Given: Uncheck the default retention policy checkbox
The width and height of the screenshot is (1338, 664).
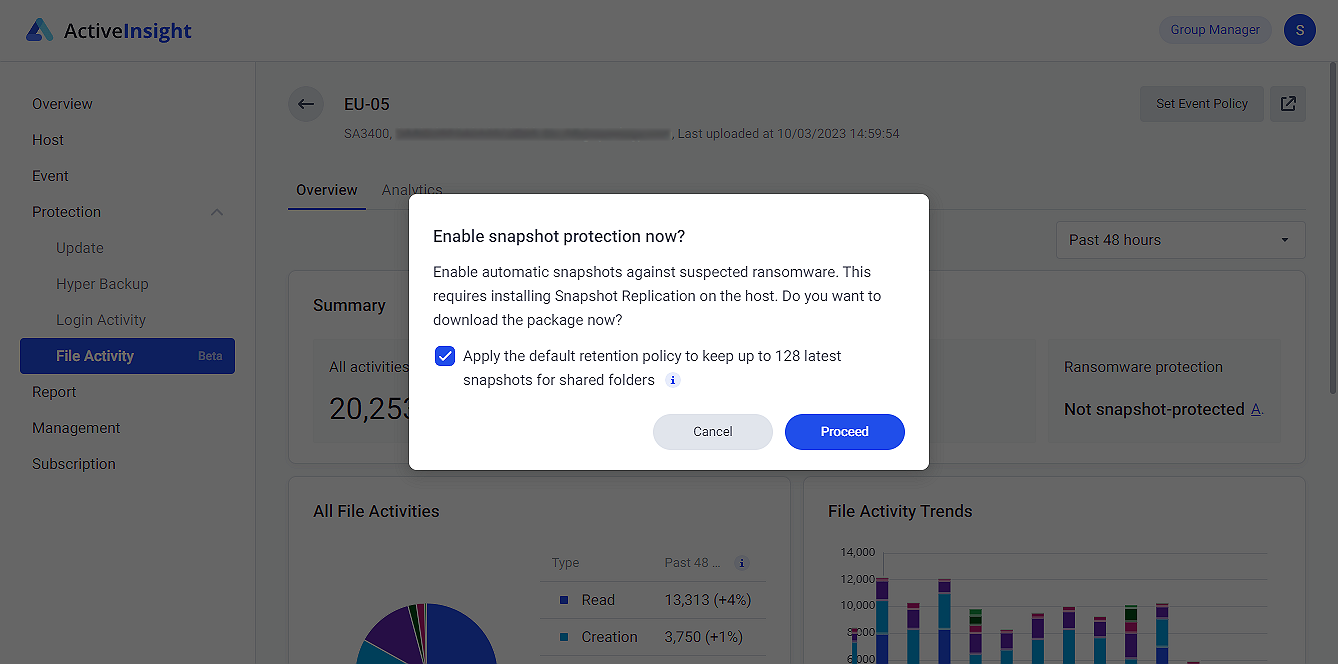Looking at the screenshot, I should point(445,356).
